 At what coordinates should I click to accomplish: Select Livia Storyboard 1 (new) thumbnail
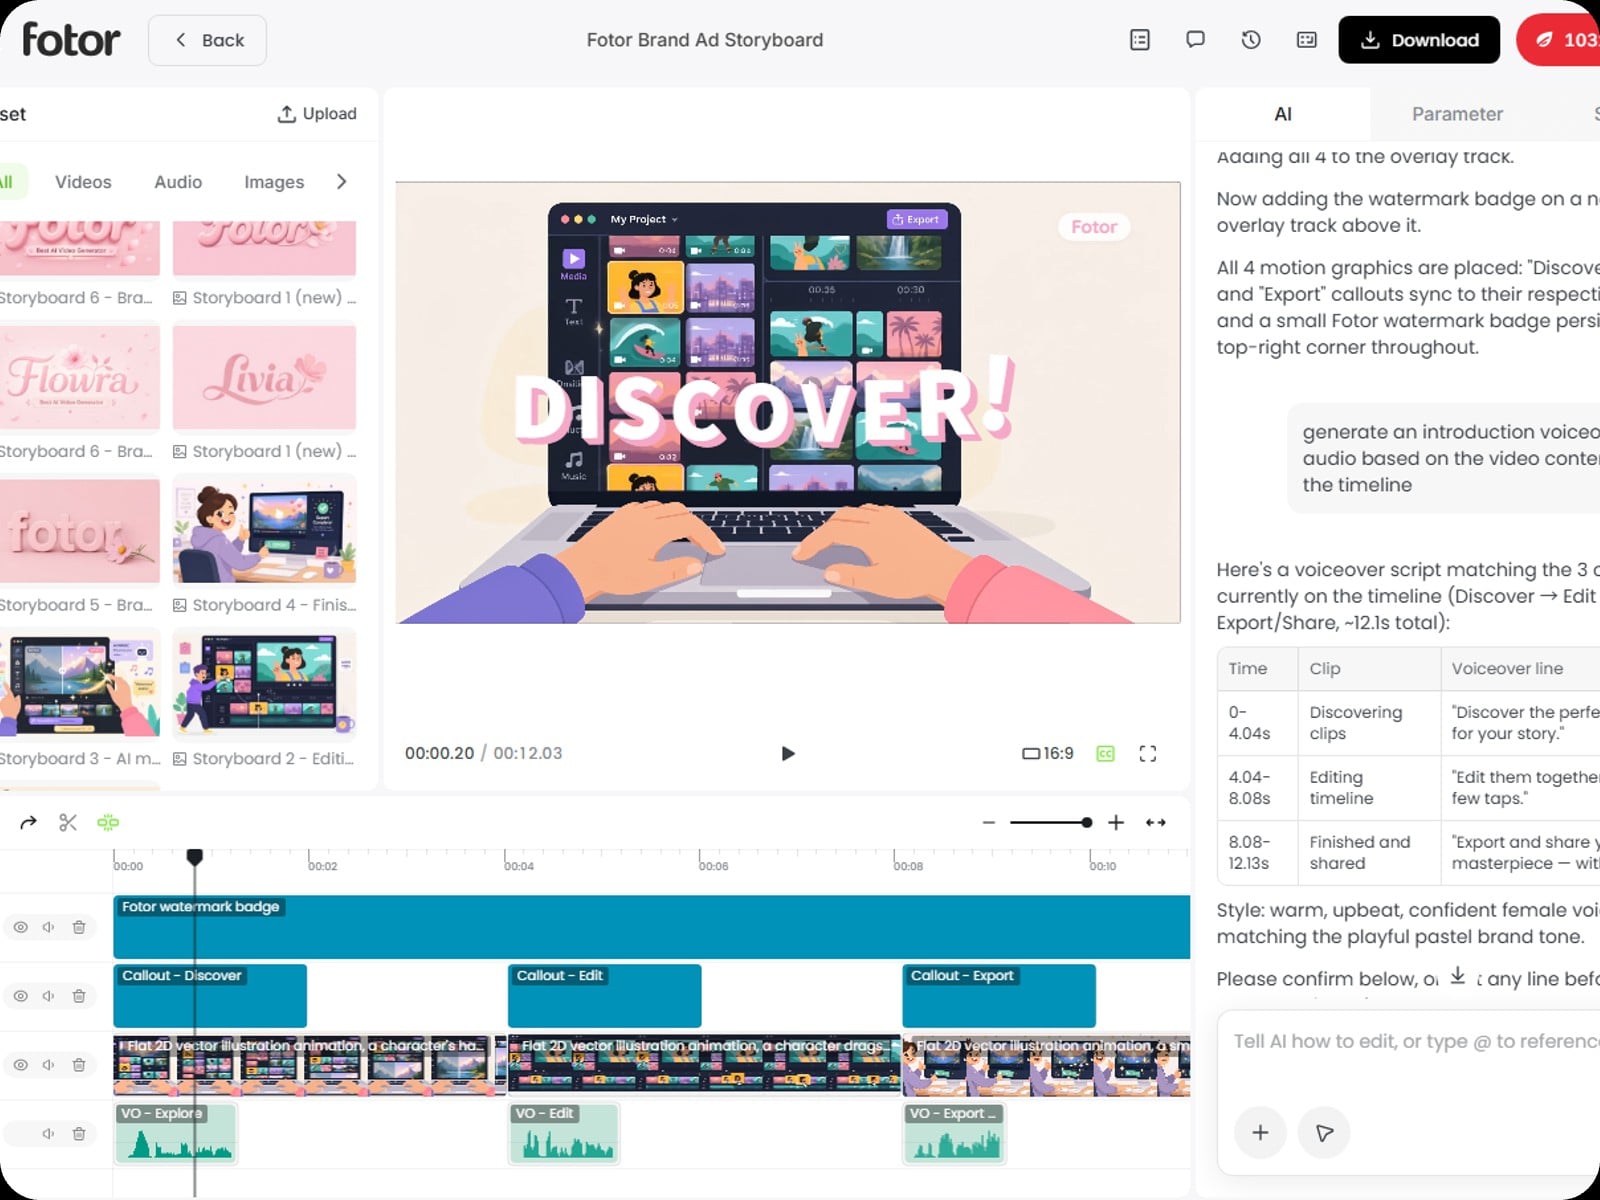coord(264,377)
